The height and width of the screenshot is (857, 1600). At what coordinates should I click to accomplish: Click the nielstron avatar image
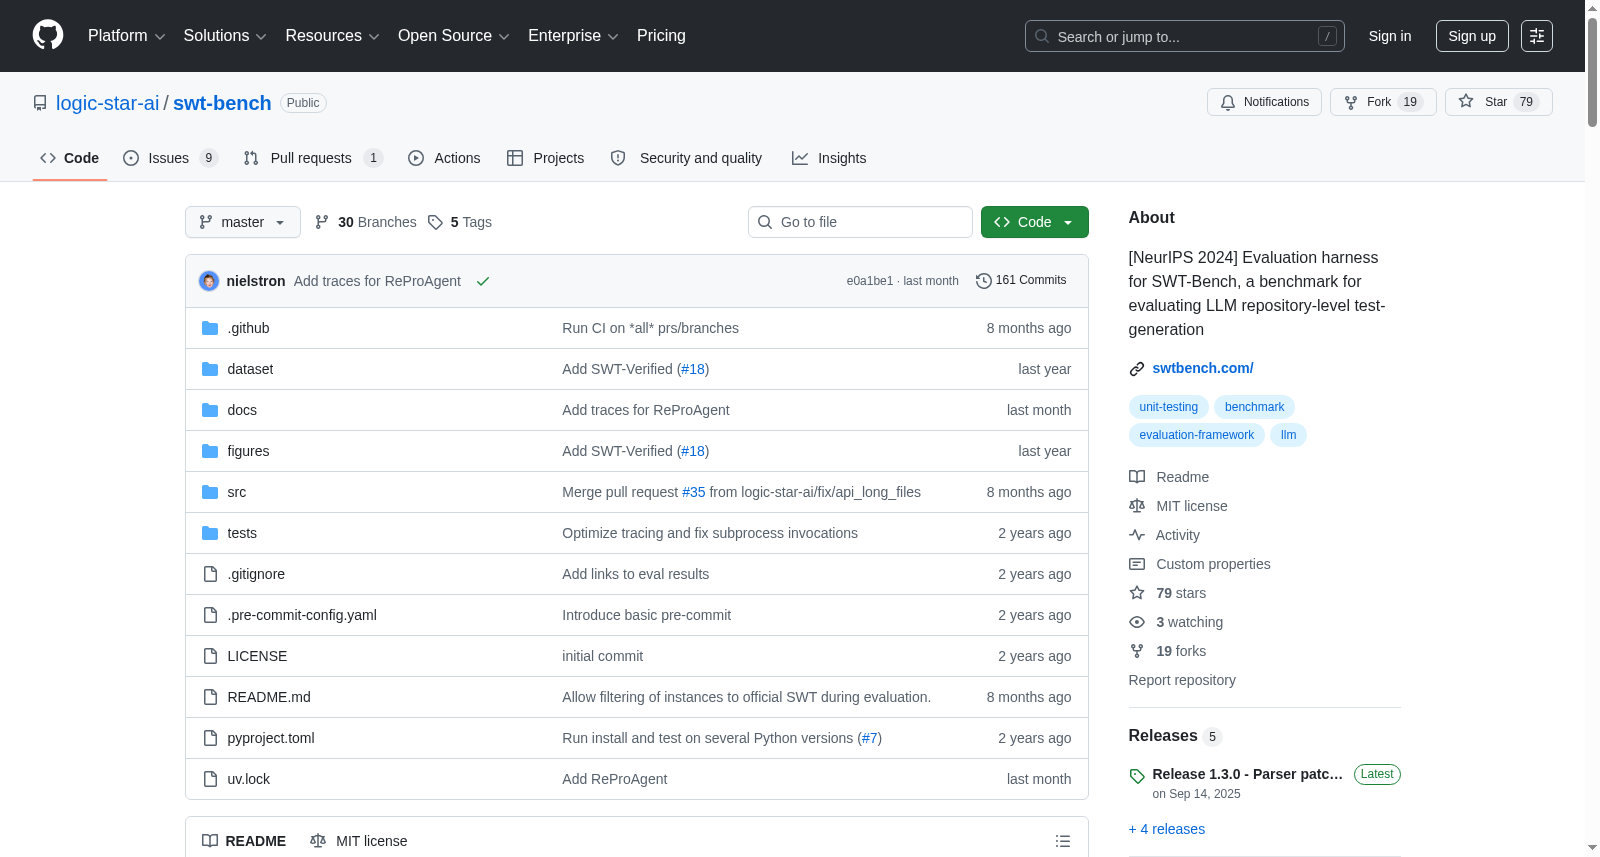click(209, 281)
